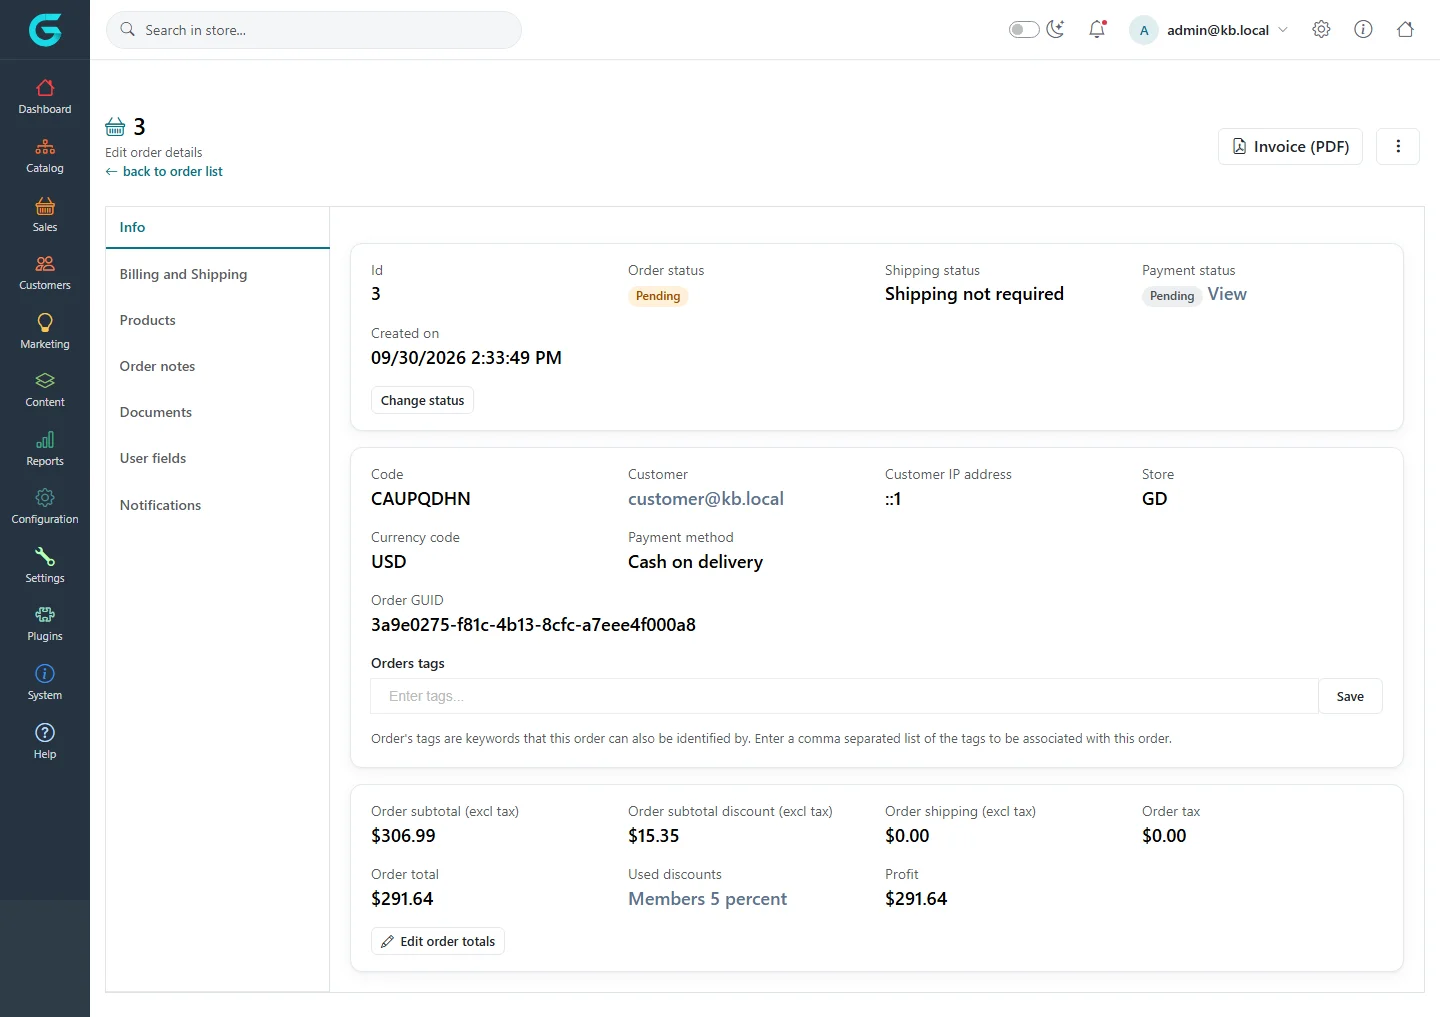Expand the admin@kb.local account dropdown
Screen dimensions: 1440x1017
point(1209,30)
